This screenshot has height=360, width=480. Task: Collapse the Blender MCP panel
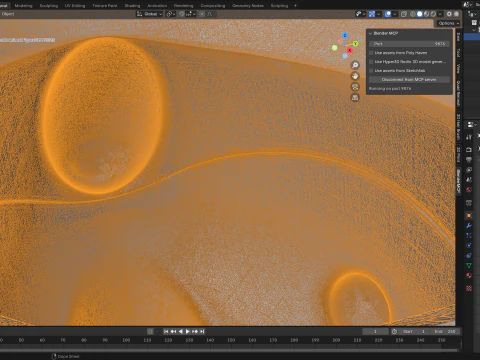[x=370, y=33]
